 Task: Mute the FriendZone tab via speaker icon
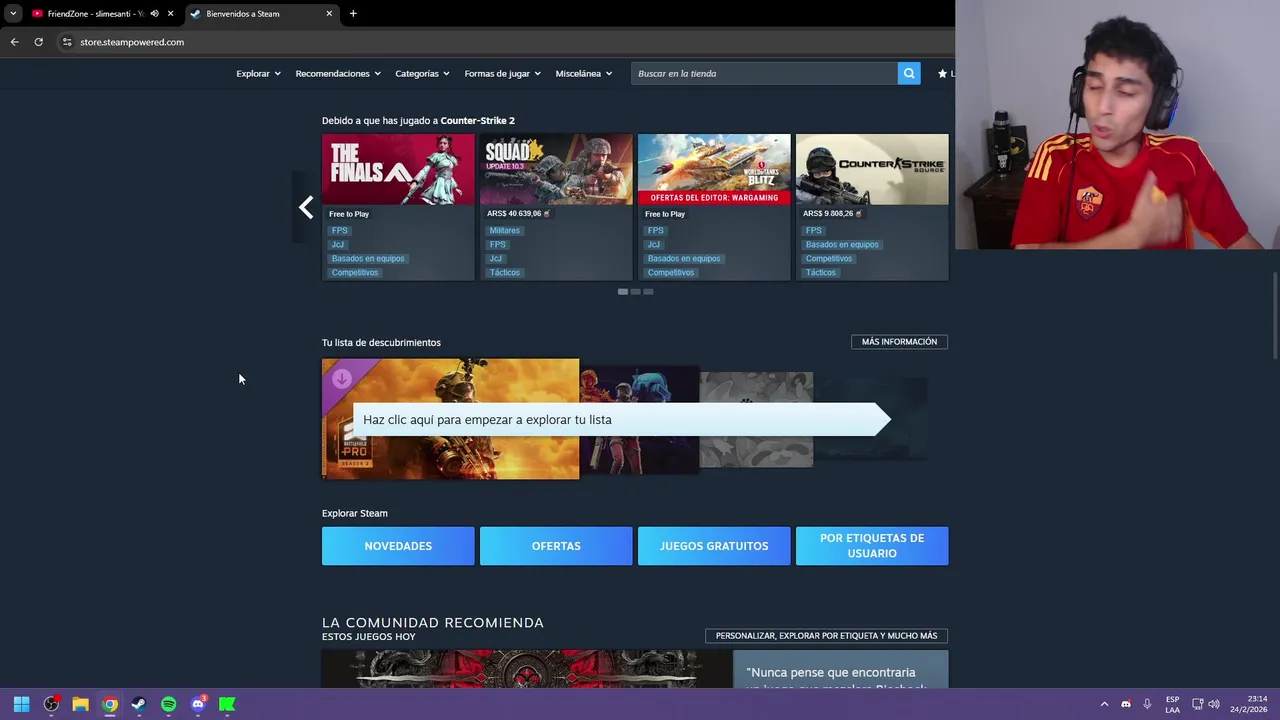tap(154, 14)
